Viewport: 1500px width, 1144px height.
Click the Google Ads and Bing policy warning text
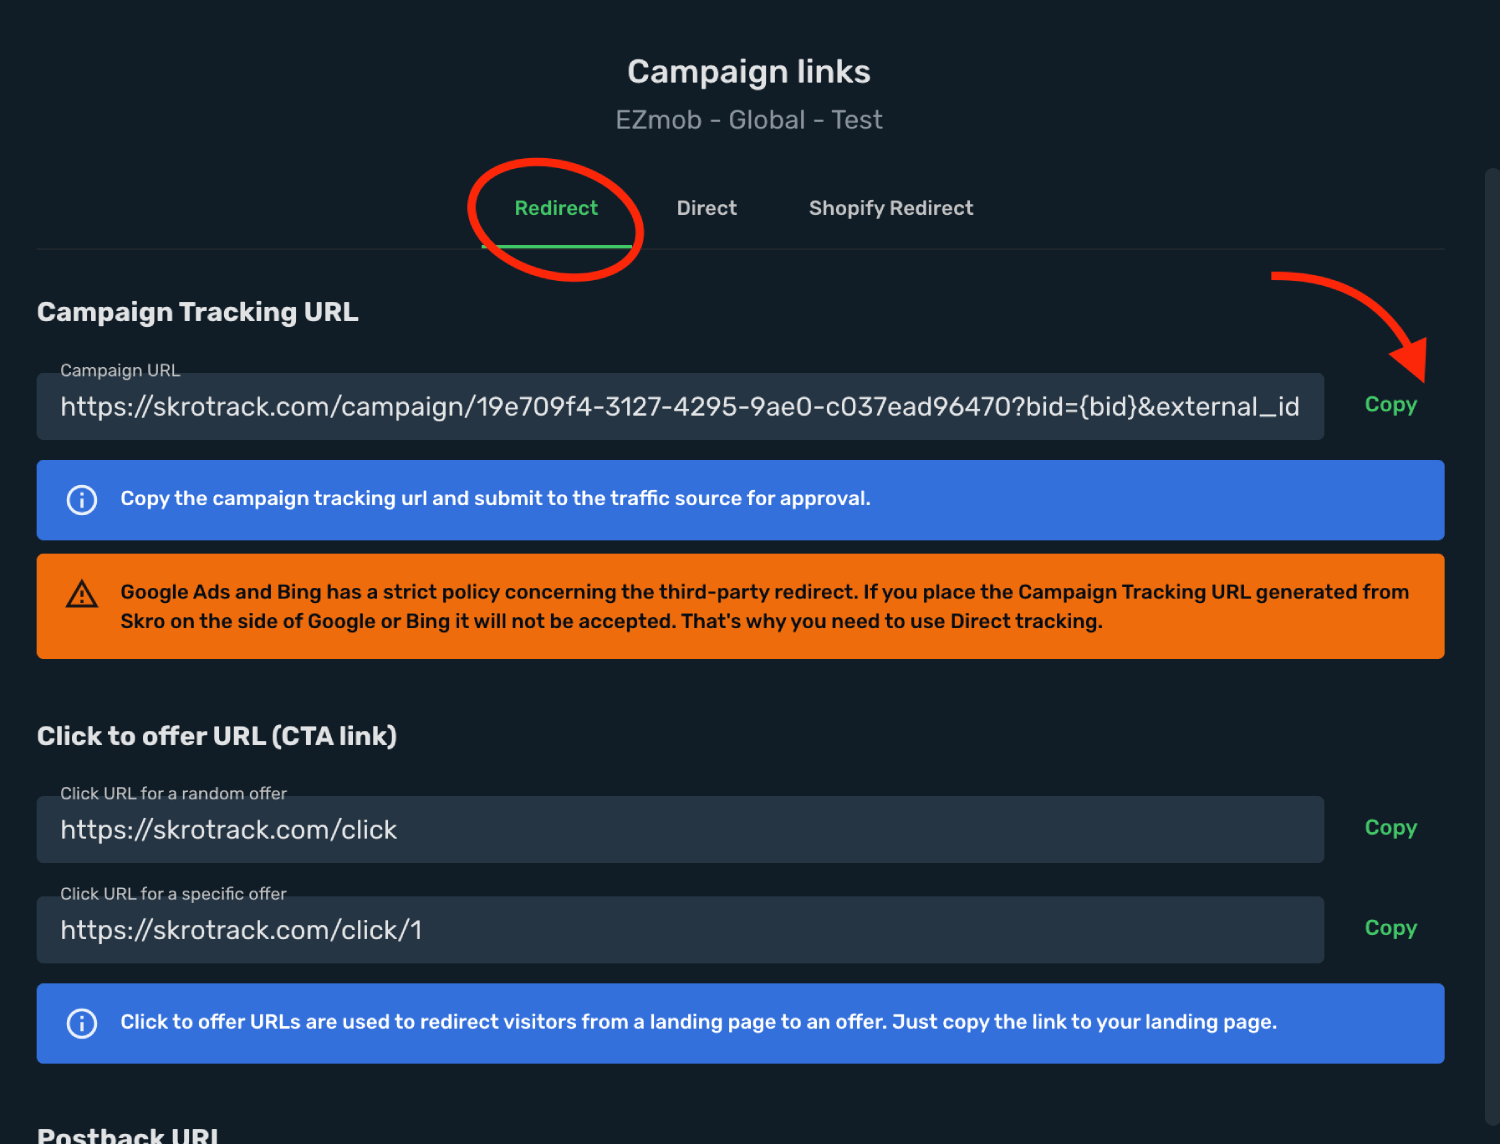[765, 606]
